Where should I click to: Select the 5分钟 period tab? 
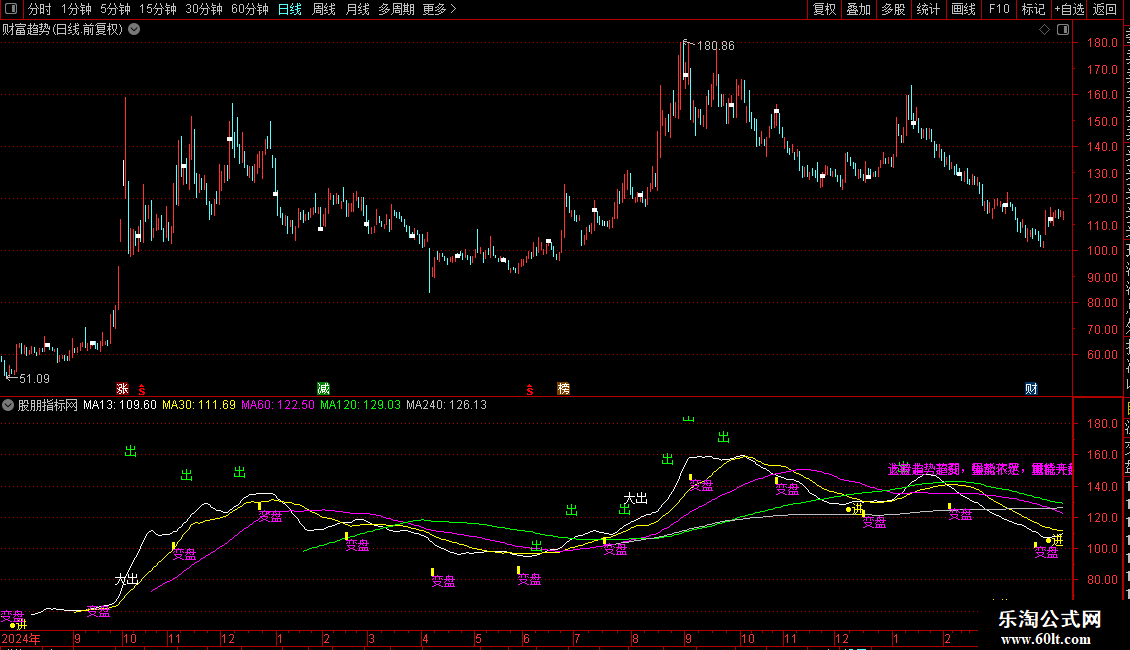point(115,9)
